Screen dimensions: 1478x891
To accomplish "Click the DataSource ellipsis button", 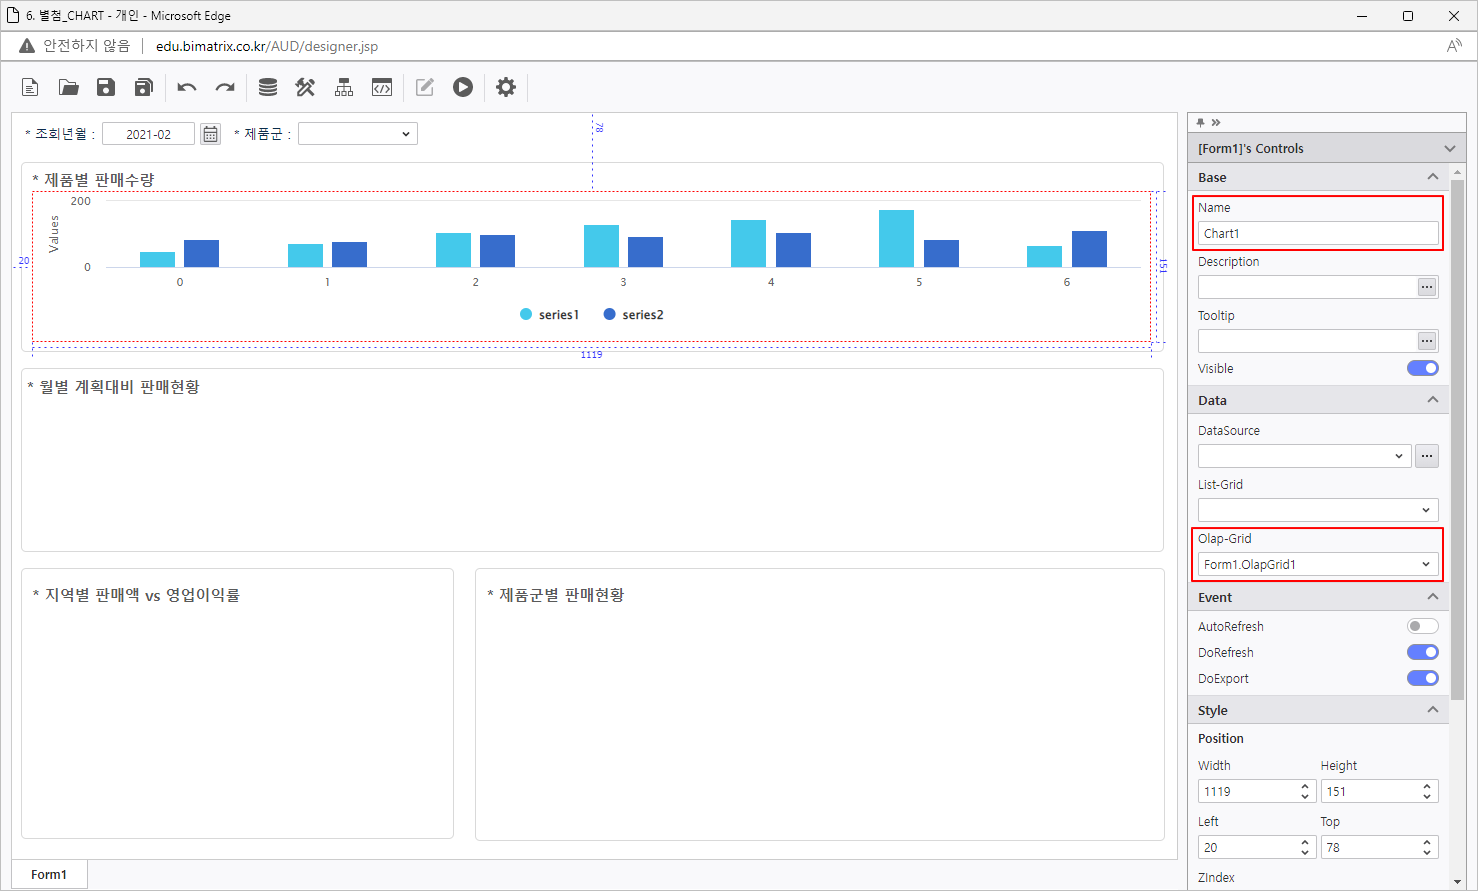I will pyautogui.click(x=1427, y=456).
